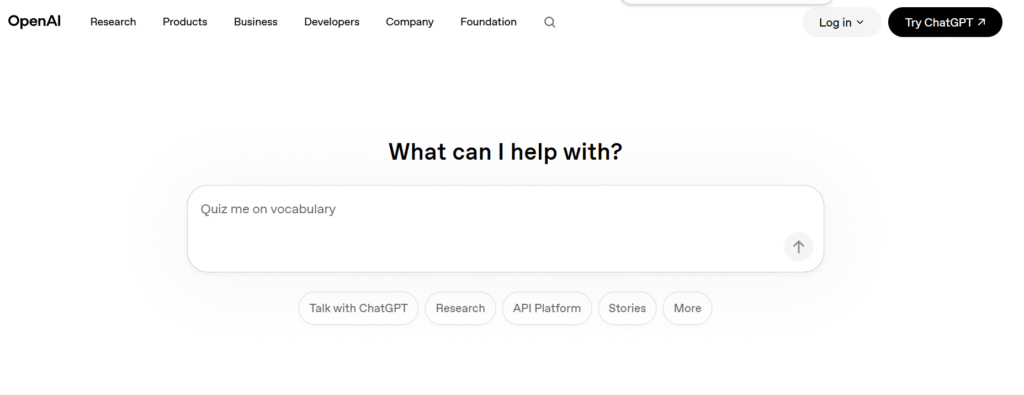The height and width of the screenshot is (395, 1024).
Task: Open the search magnifier icon
Action: click(550, 22)
